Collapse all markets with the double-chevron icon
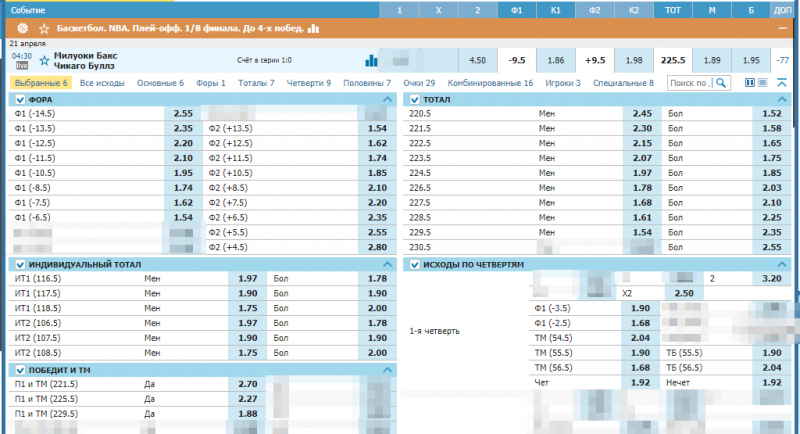This screenshot has height=434, width=800. pyautogui.click(x=782, y=83)
